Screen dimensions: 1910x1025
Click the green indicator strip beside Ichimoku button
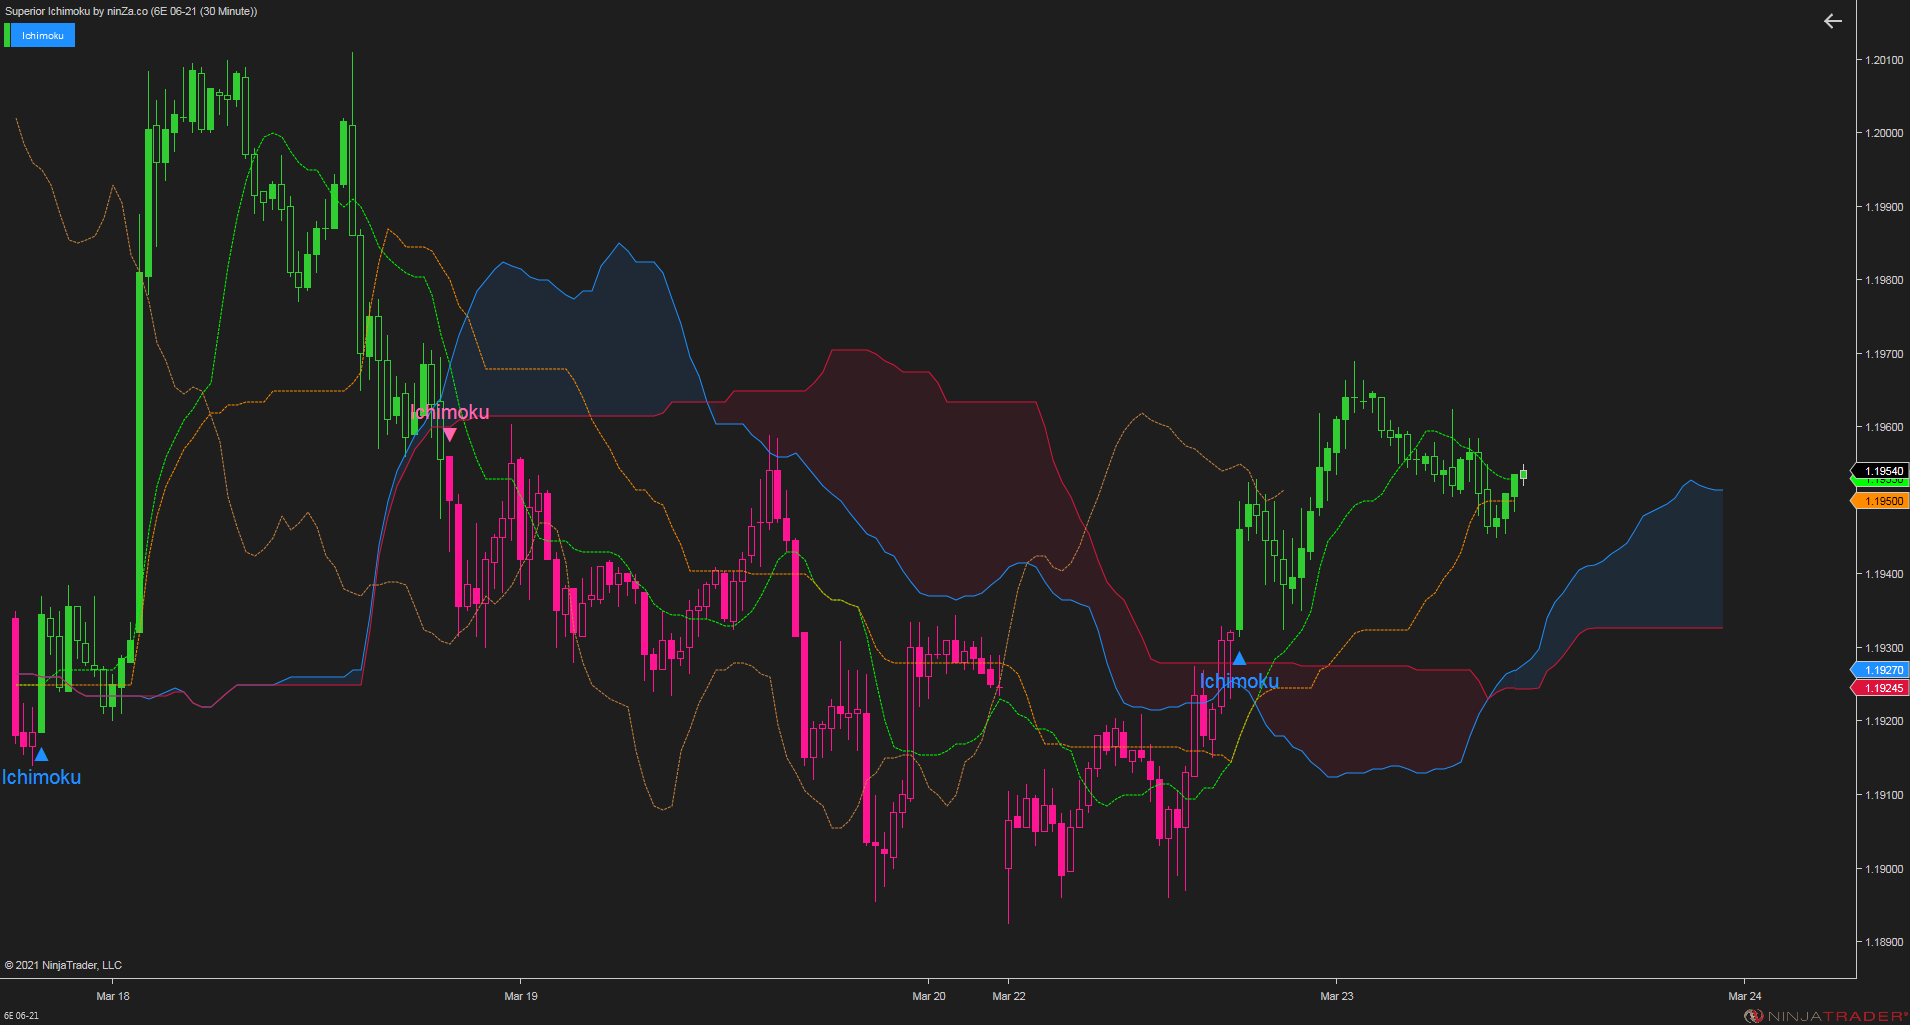[5, 34]
